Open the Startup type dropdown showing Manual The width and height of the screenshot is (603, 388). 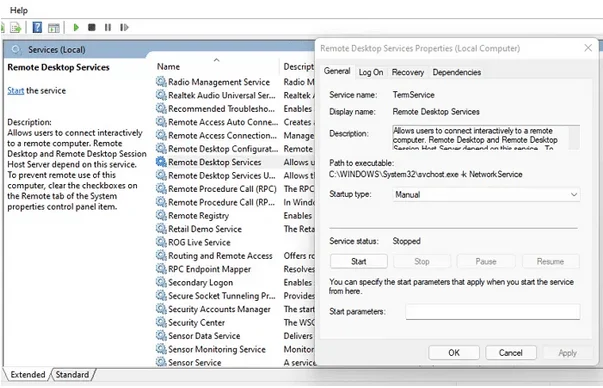coord(486,195)
